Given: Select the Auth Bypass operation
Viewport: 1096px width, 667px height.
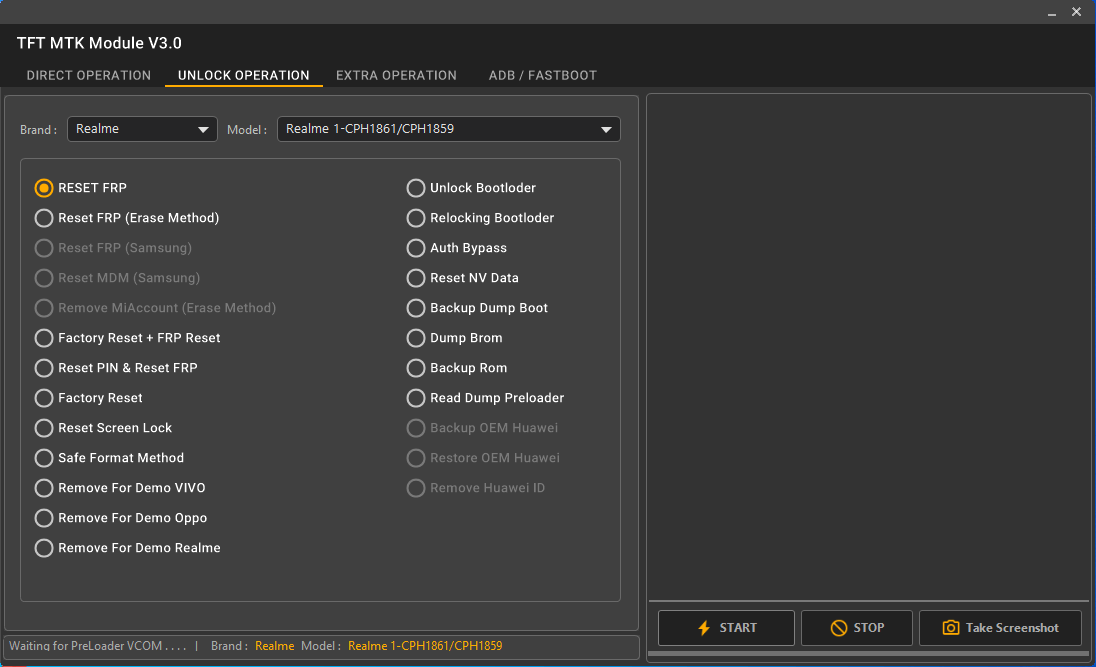Looking at the screenshot, I should tap(415, 247).
